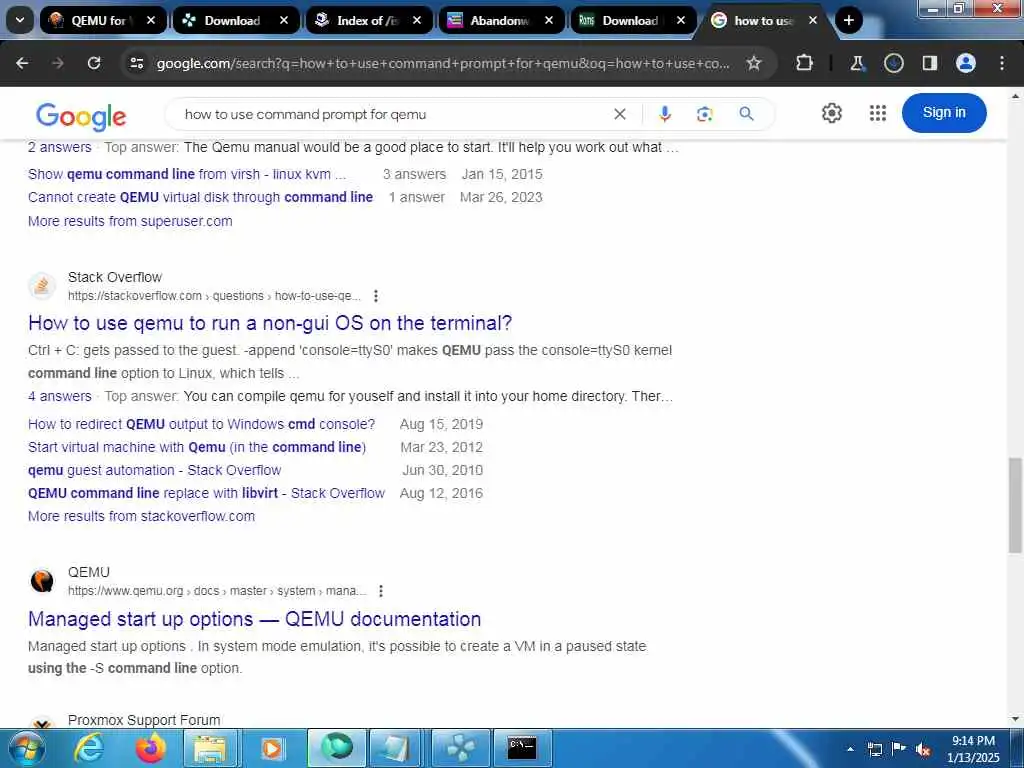Open Google quick settings gear
Screen dimensions: 1024x768
[831, 113]
